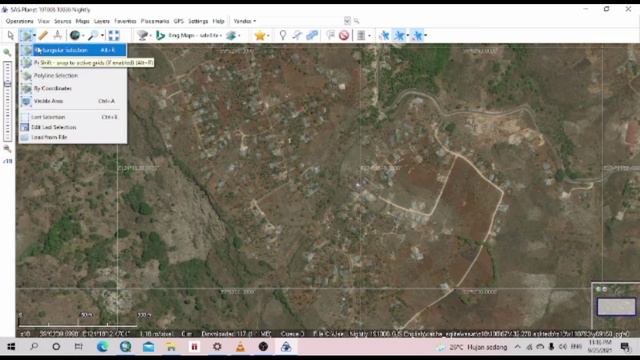The height and width of the screenshot is (360, 640).
Task: Click the SAS Planet taskbar icon
Action: pyautogui.click(x=286, y=347)
